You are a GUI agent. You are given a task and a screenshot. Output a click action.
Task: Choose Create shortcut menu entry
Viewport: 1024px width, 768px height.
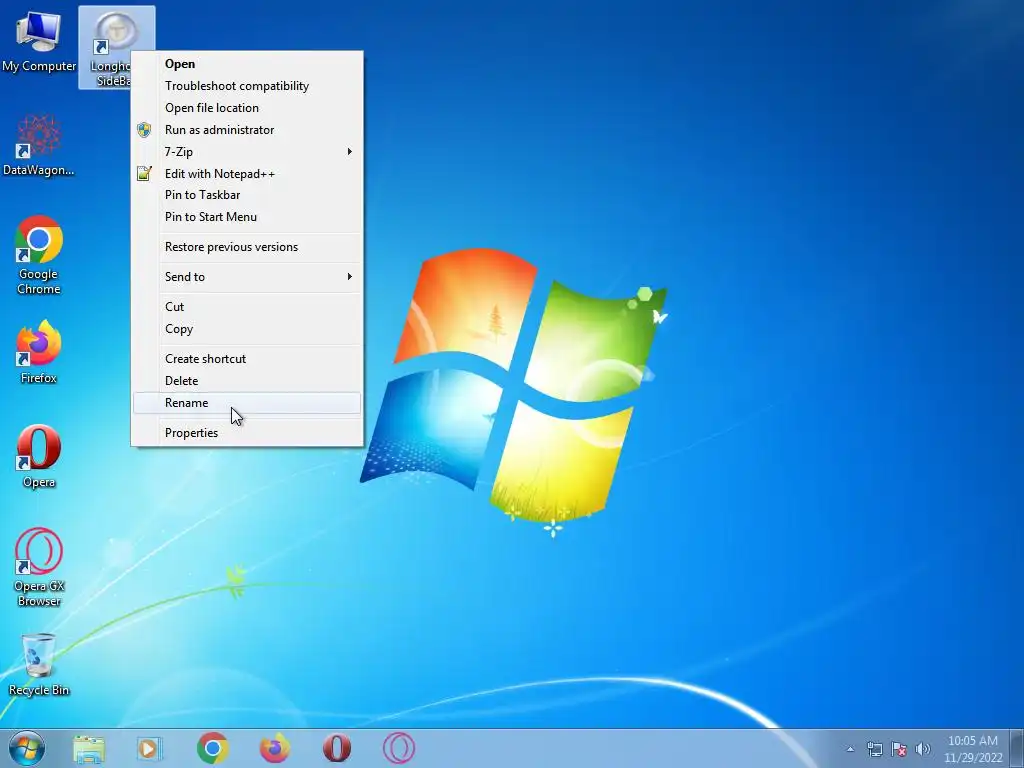point(247,359)
